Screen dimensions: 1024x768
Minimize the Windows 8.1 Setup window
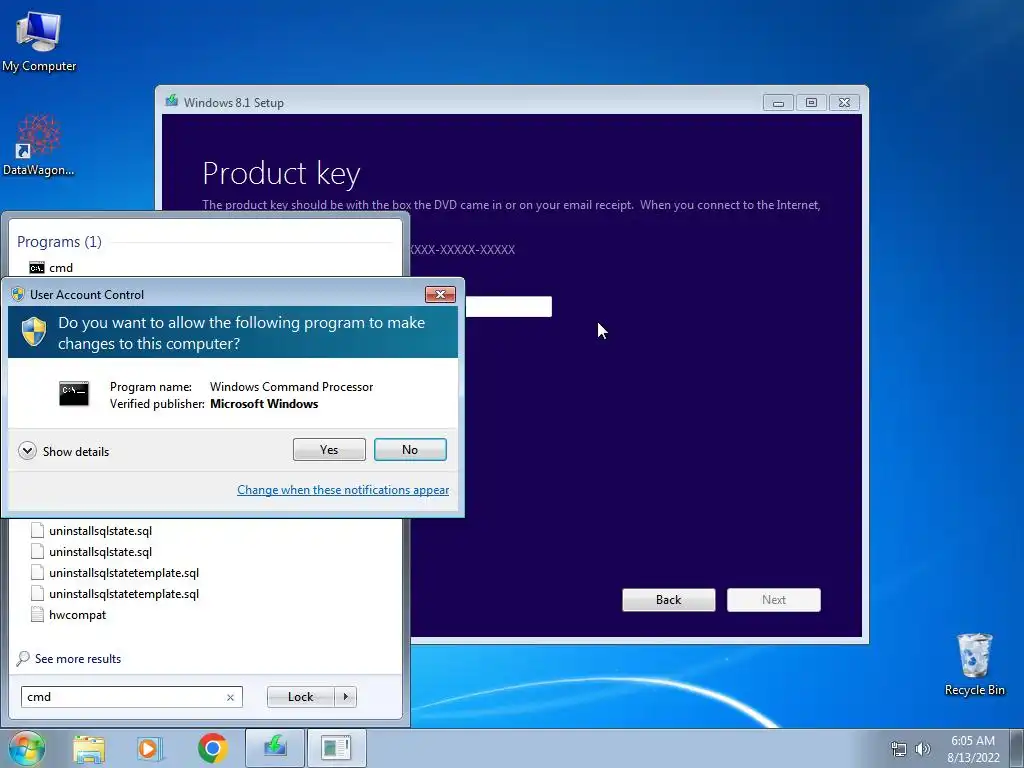click(x=778, y=103)
